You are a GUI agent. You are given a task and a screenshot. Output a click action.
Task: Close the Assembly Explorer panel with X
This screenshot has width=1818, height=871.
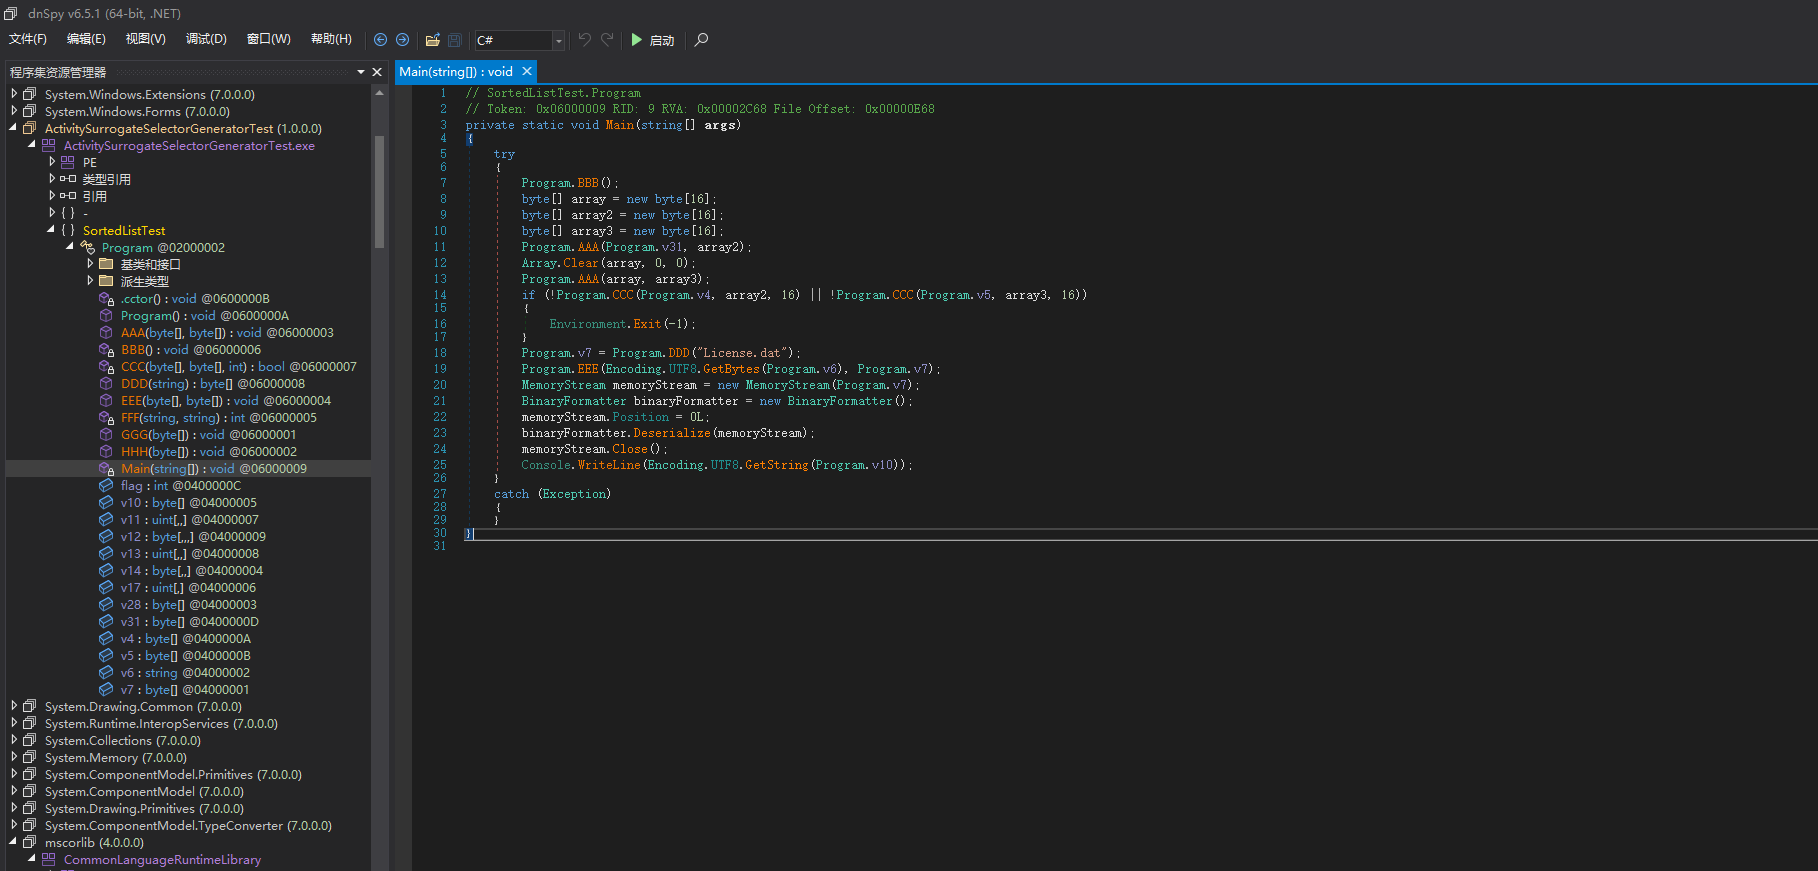click(x=377, y=72)
